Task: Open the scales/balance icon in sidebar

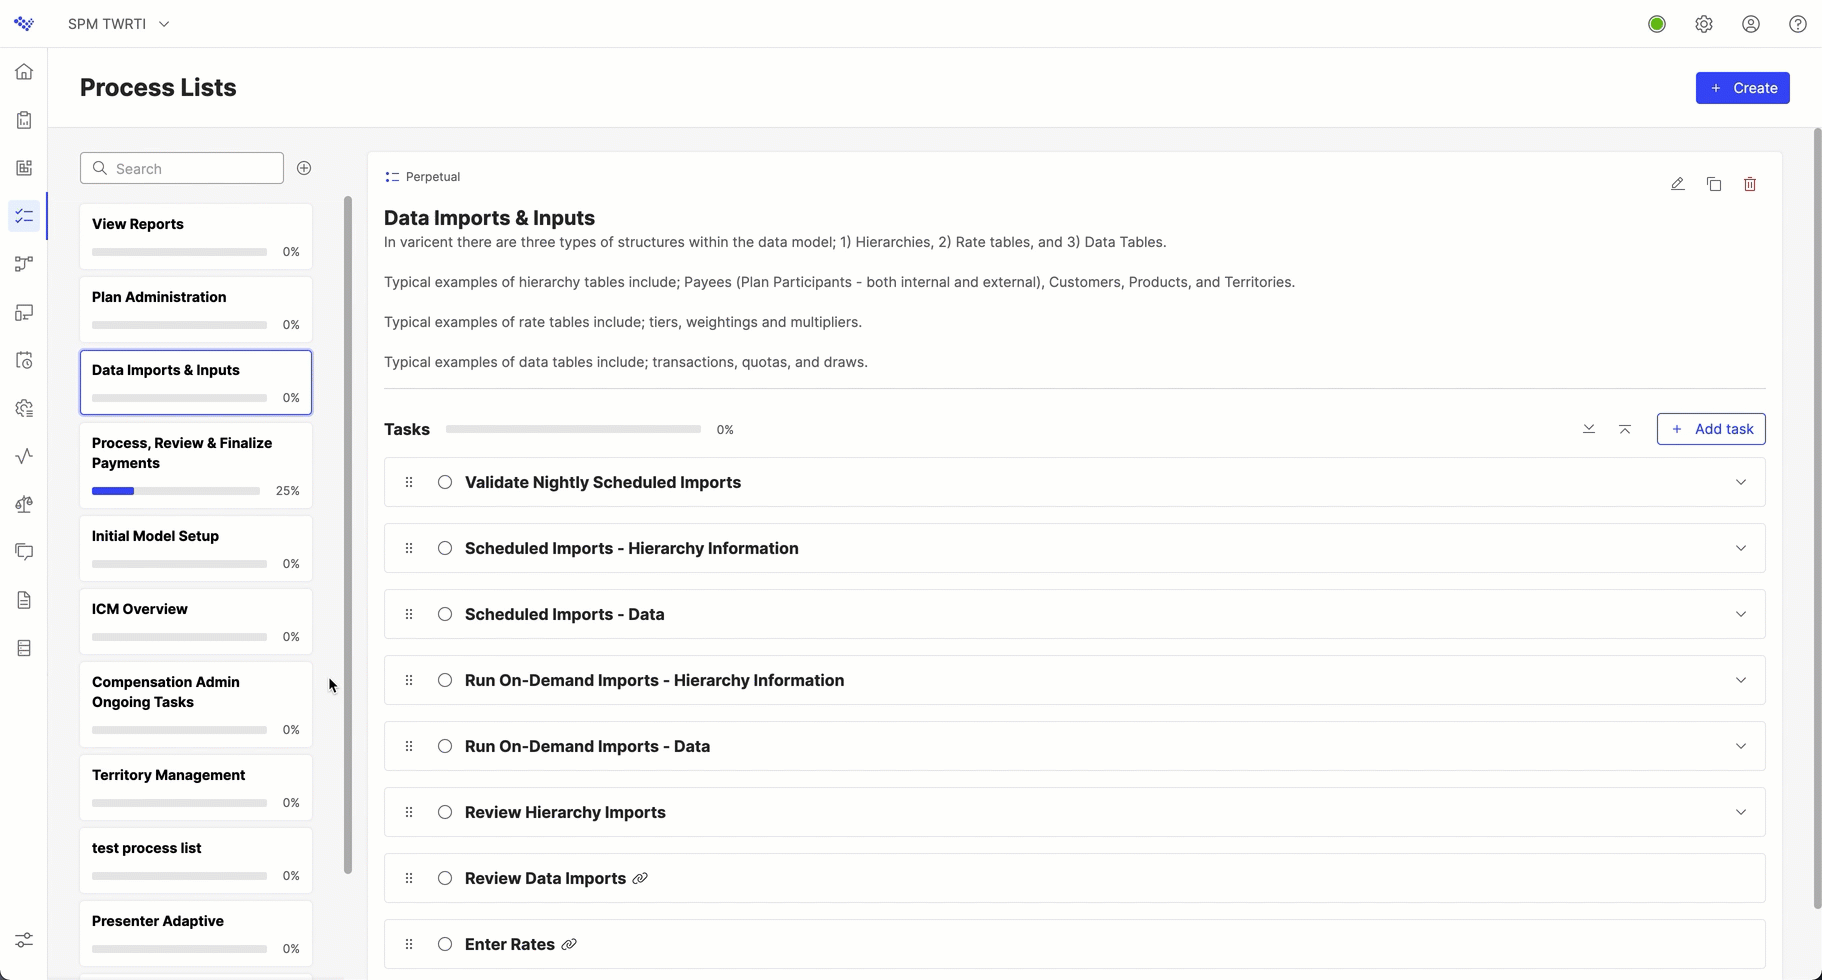Action: (x=24, y=504)
